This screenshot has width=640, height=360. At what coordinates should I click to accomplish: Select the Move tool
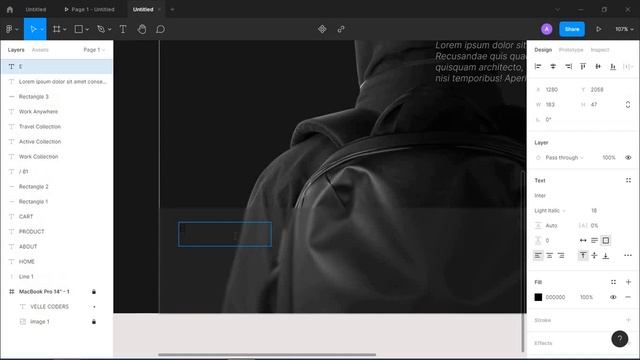click(x=33, y=29)
